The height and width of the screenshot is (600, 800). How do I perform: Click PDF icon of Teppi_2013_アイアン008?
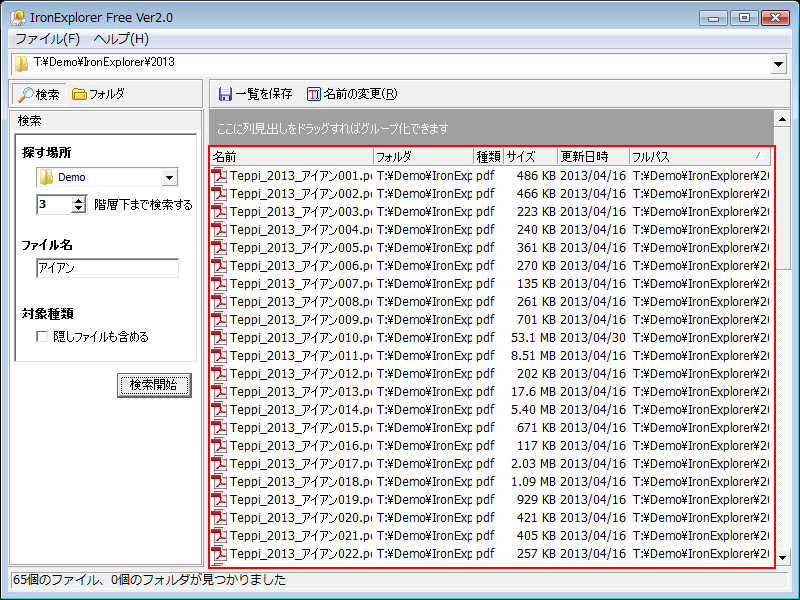219,302
